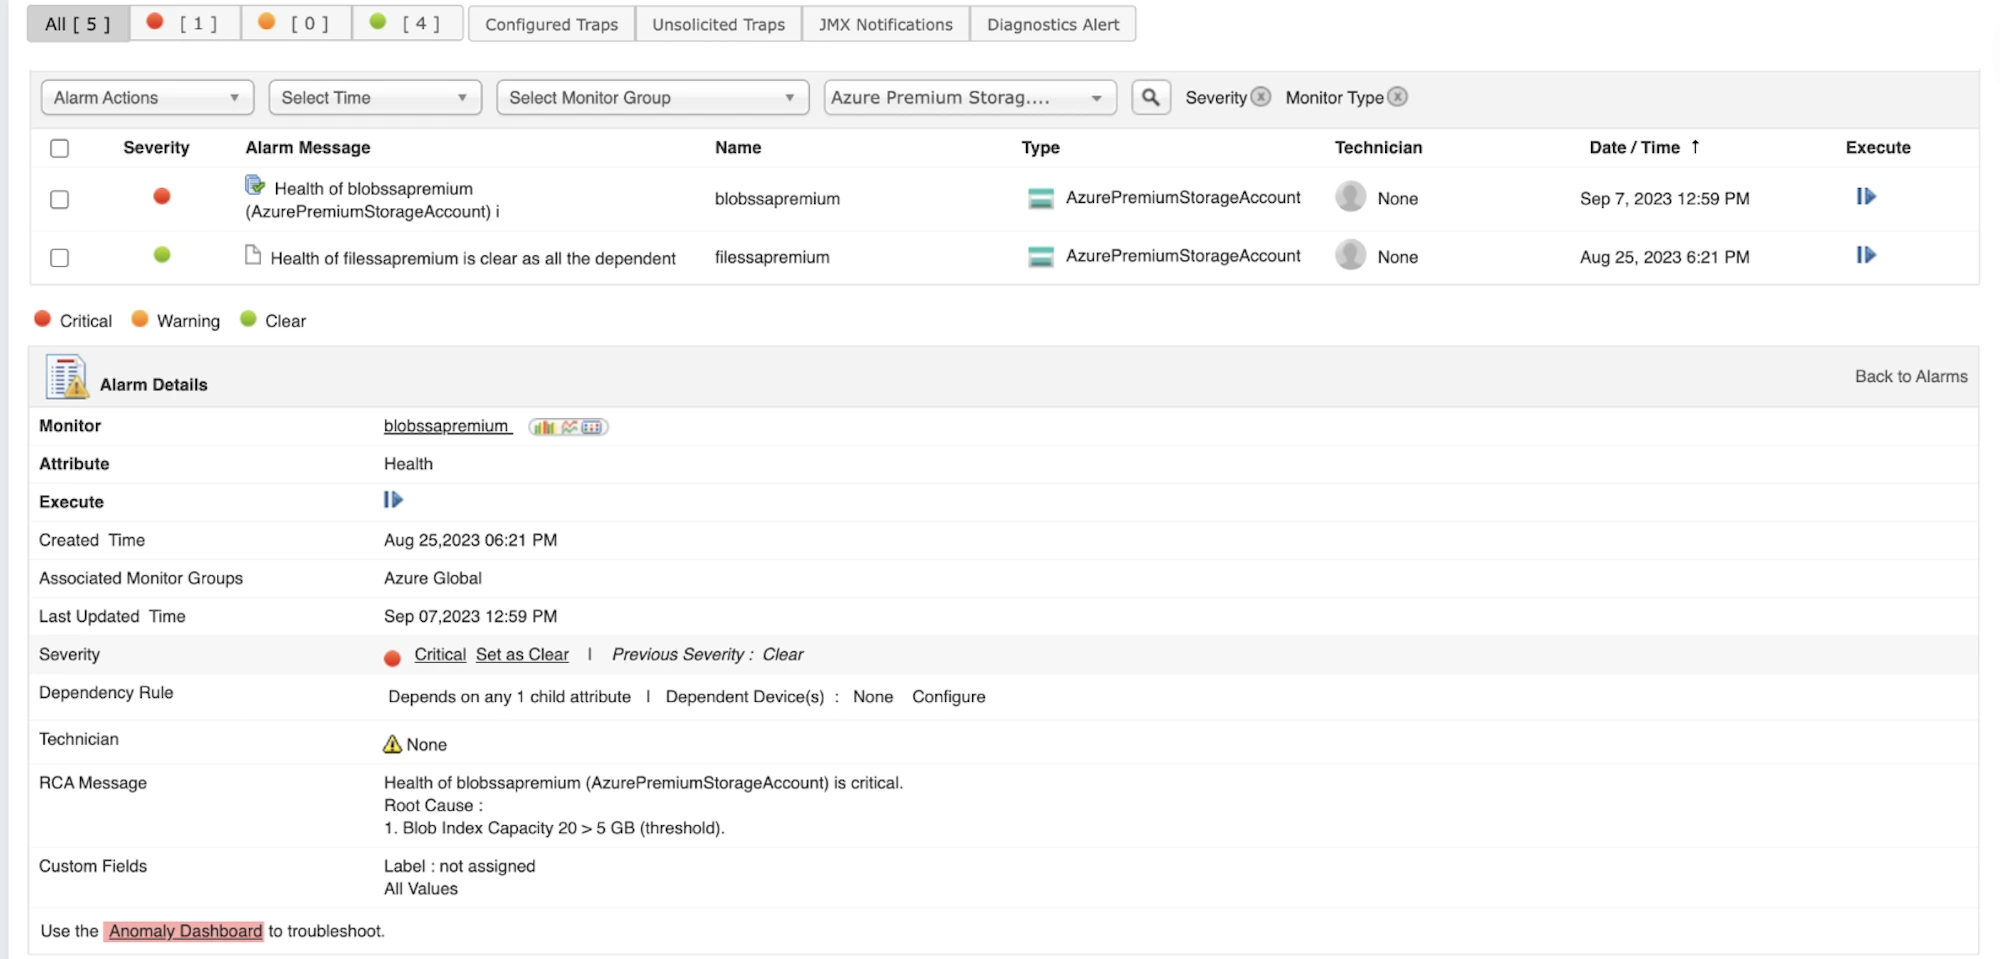Click the Label : not assigned custom field
The height and width of the screenshot is (959, 2000).
click(x=459, y=866)
